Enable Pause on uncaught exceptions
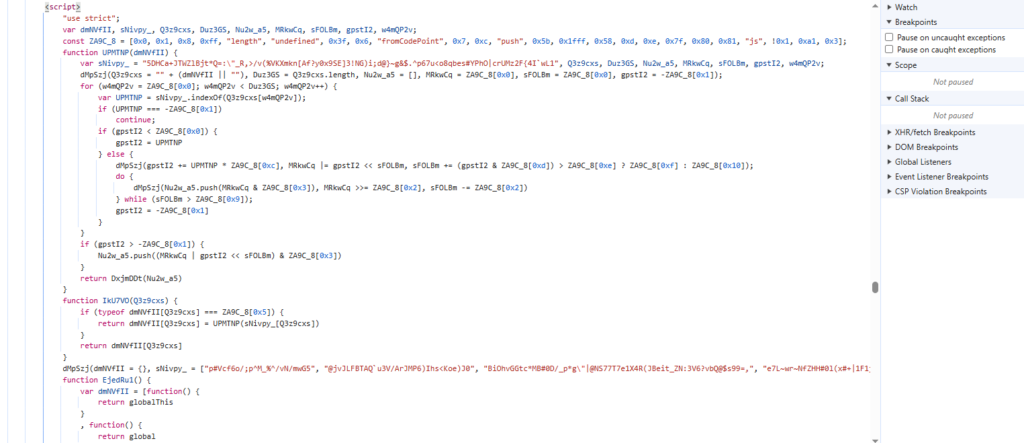Image resolution: width=1024 pixels, height=443 pixels. pos(889,38)
